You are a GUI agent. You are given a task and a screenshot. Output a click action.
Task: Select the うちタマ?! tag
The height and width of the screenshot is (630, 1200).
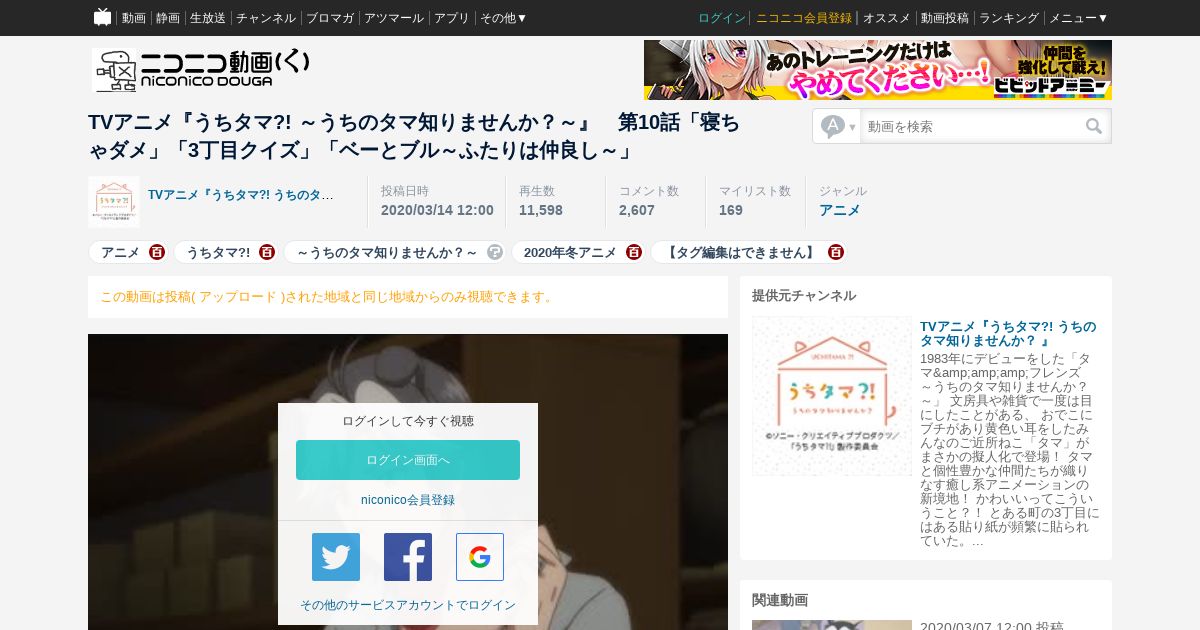coord(218,252)
